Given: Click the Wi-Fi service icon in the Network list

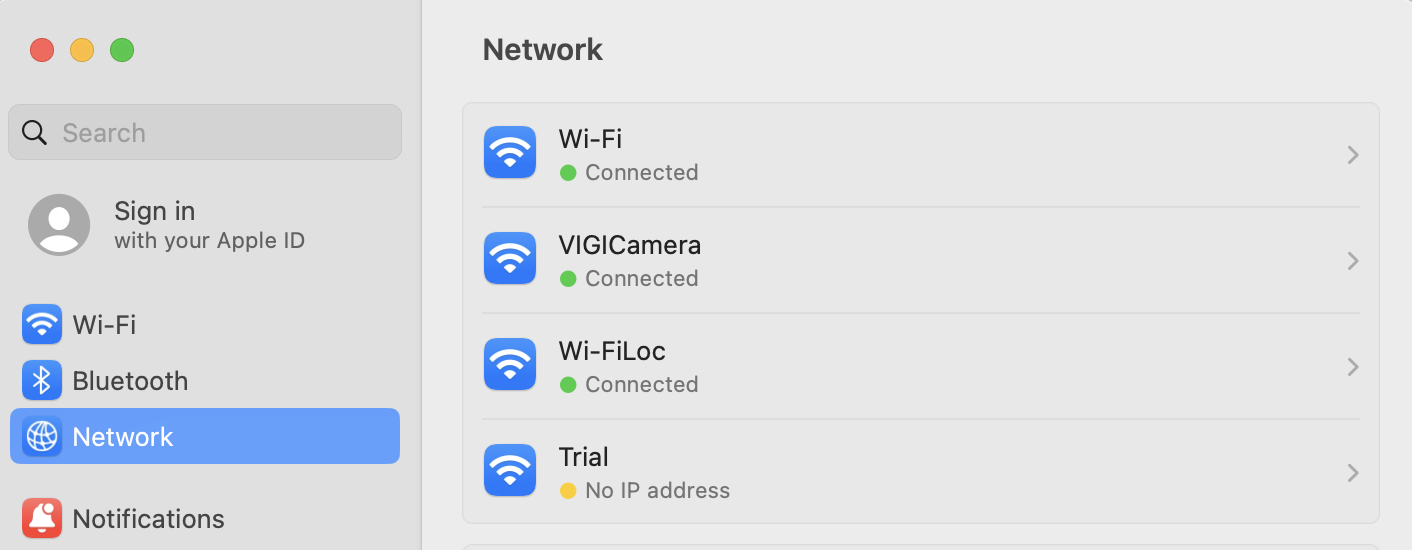Looking at the screenshot, I should (x=510, y=153).
